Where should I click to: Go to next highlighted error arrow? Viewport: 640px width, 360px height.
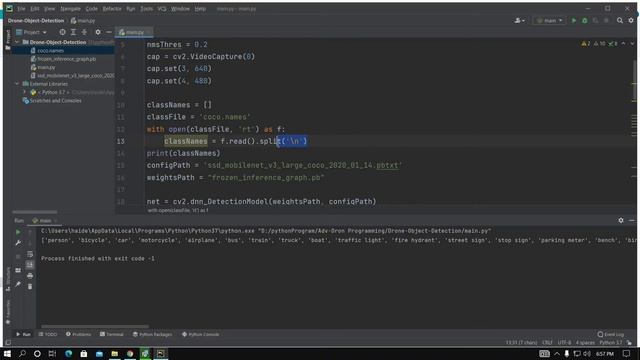coord(632,43)
